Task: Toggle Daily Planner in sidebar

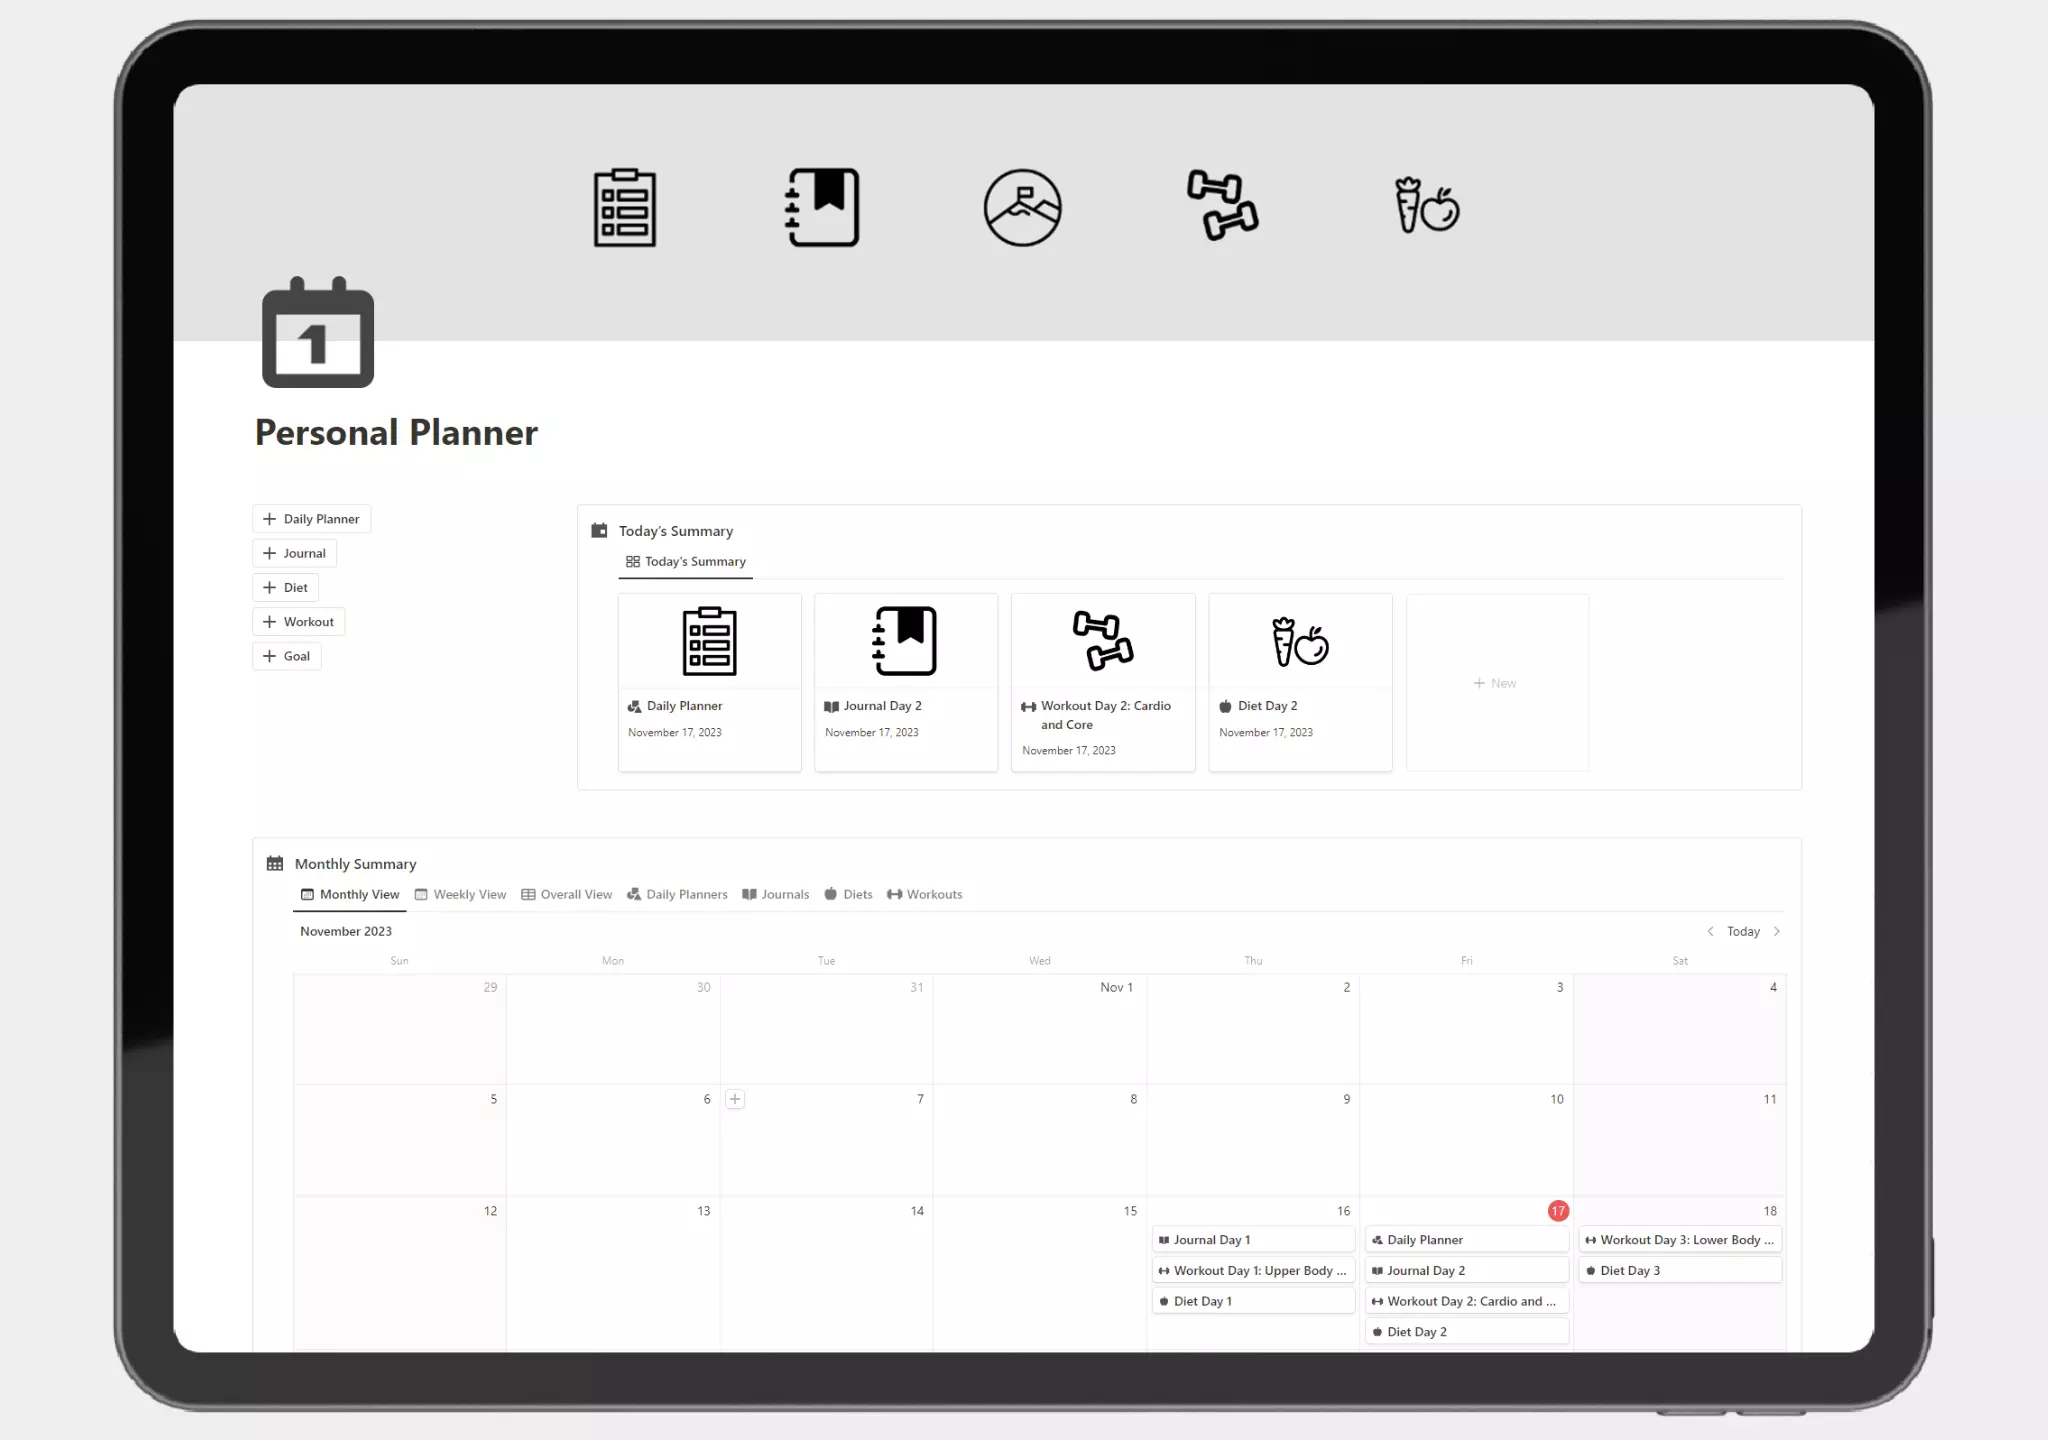Action: tap(310, 517)
